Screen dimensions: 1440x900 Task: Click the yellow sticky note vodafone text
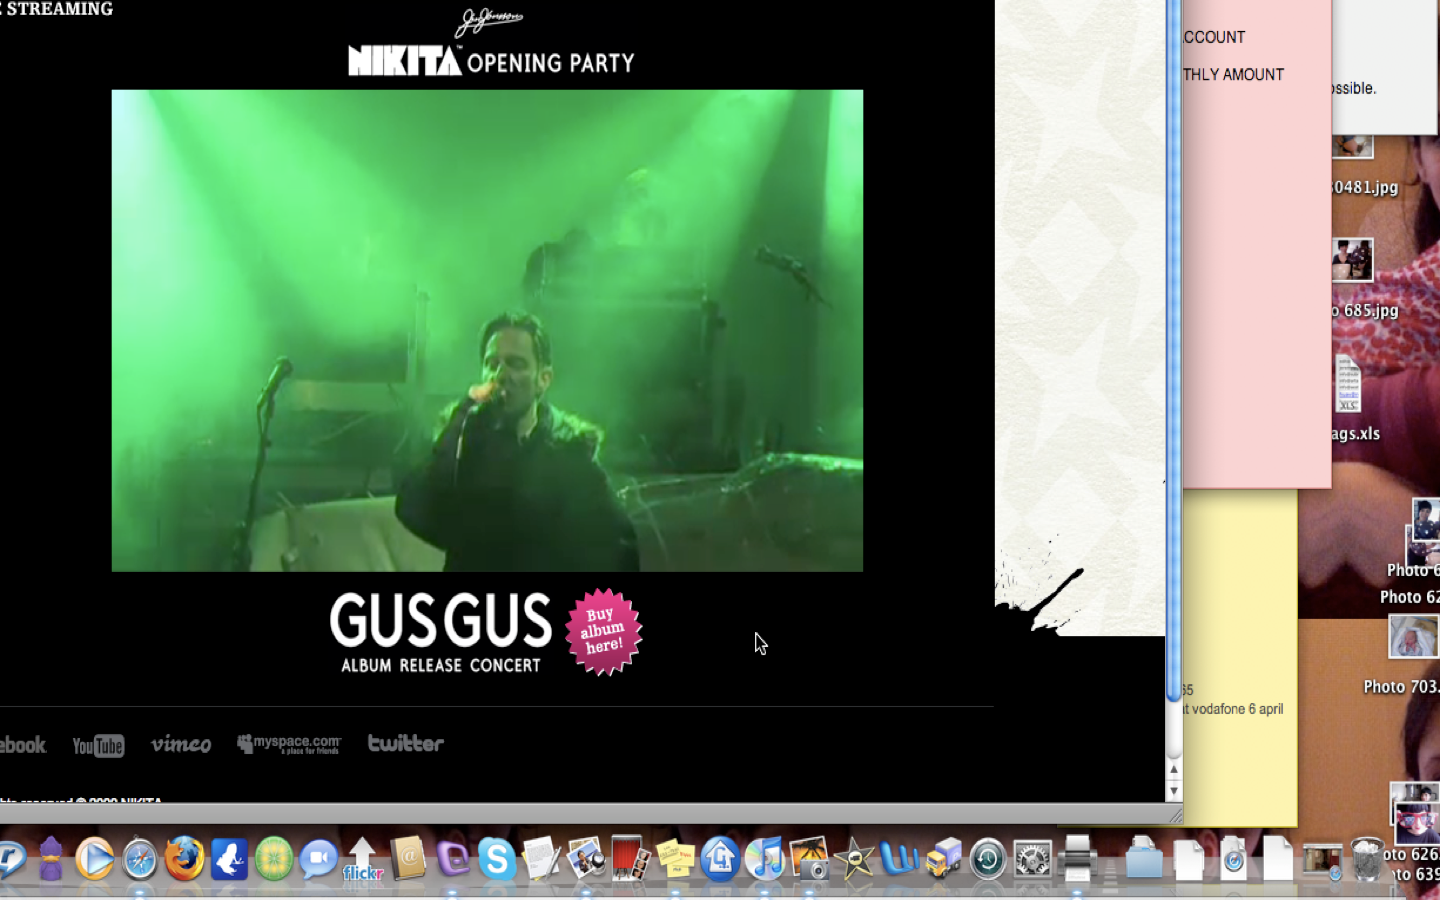tap(1234, 709)
